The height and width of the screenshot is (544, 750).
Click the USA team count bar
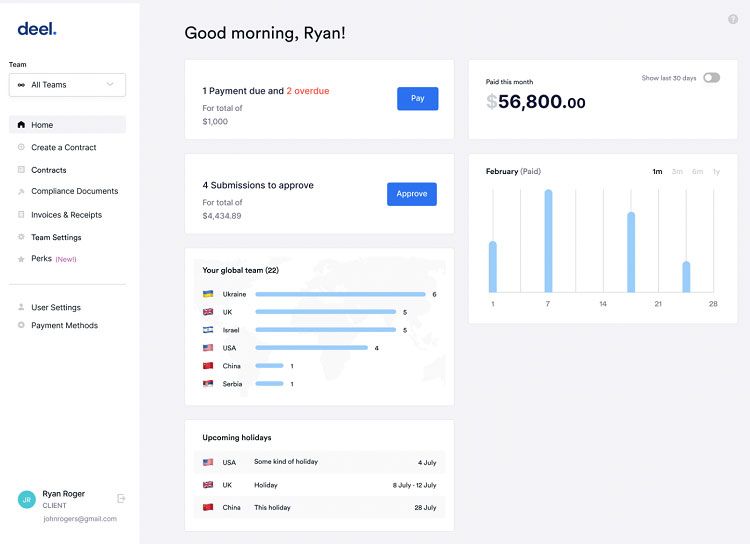point(311,348)
